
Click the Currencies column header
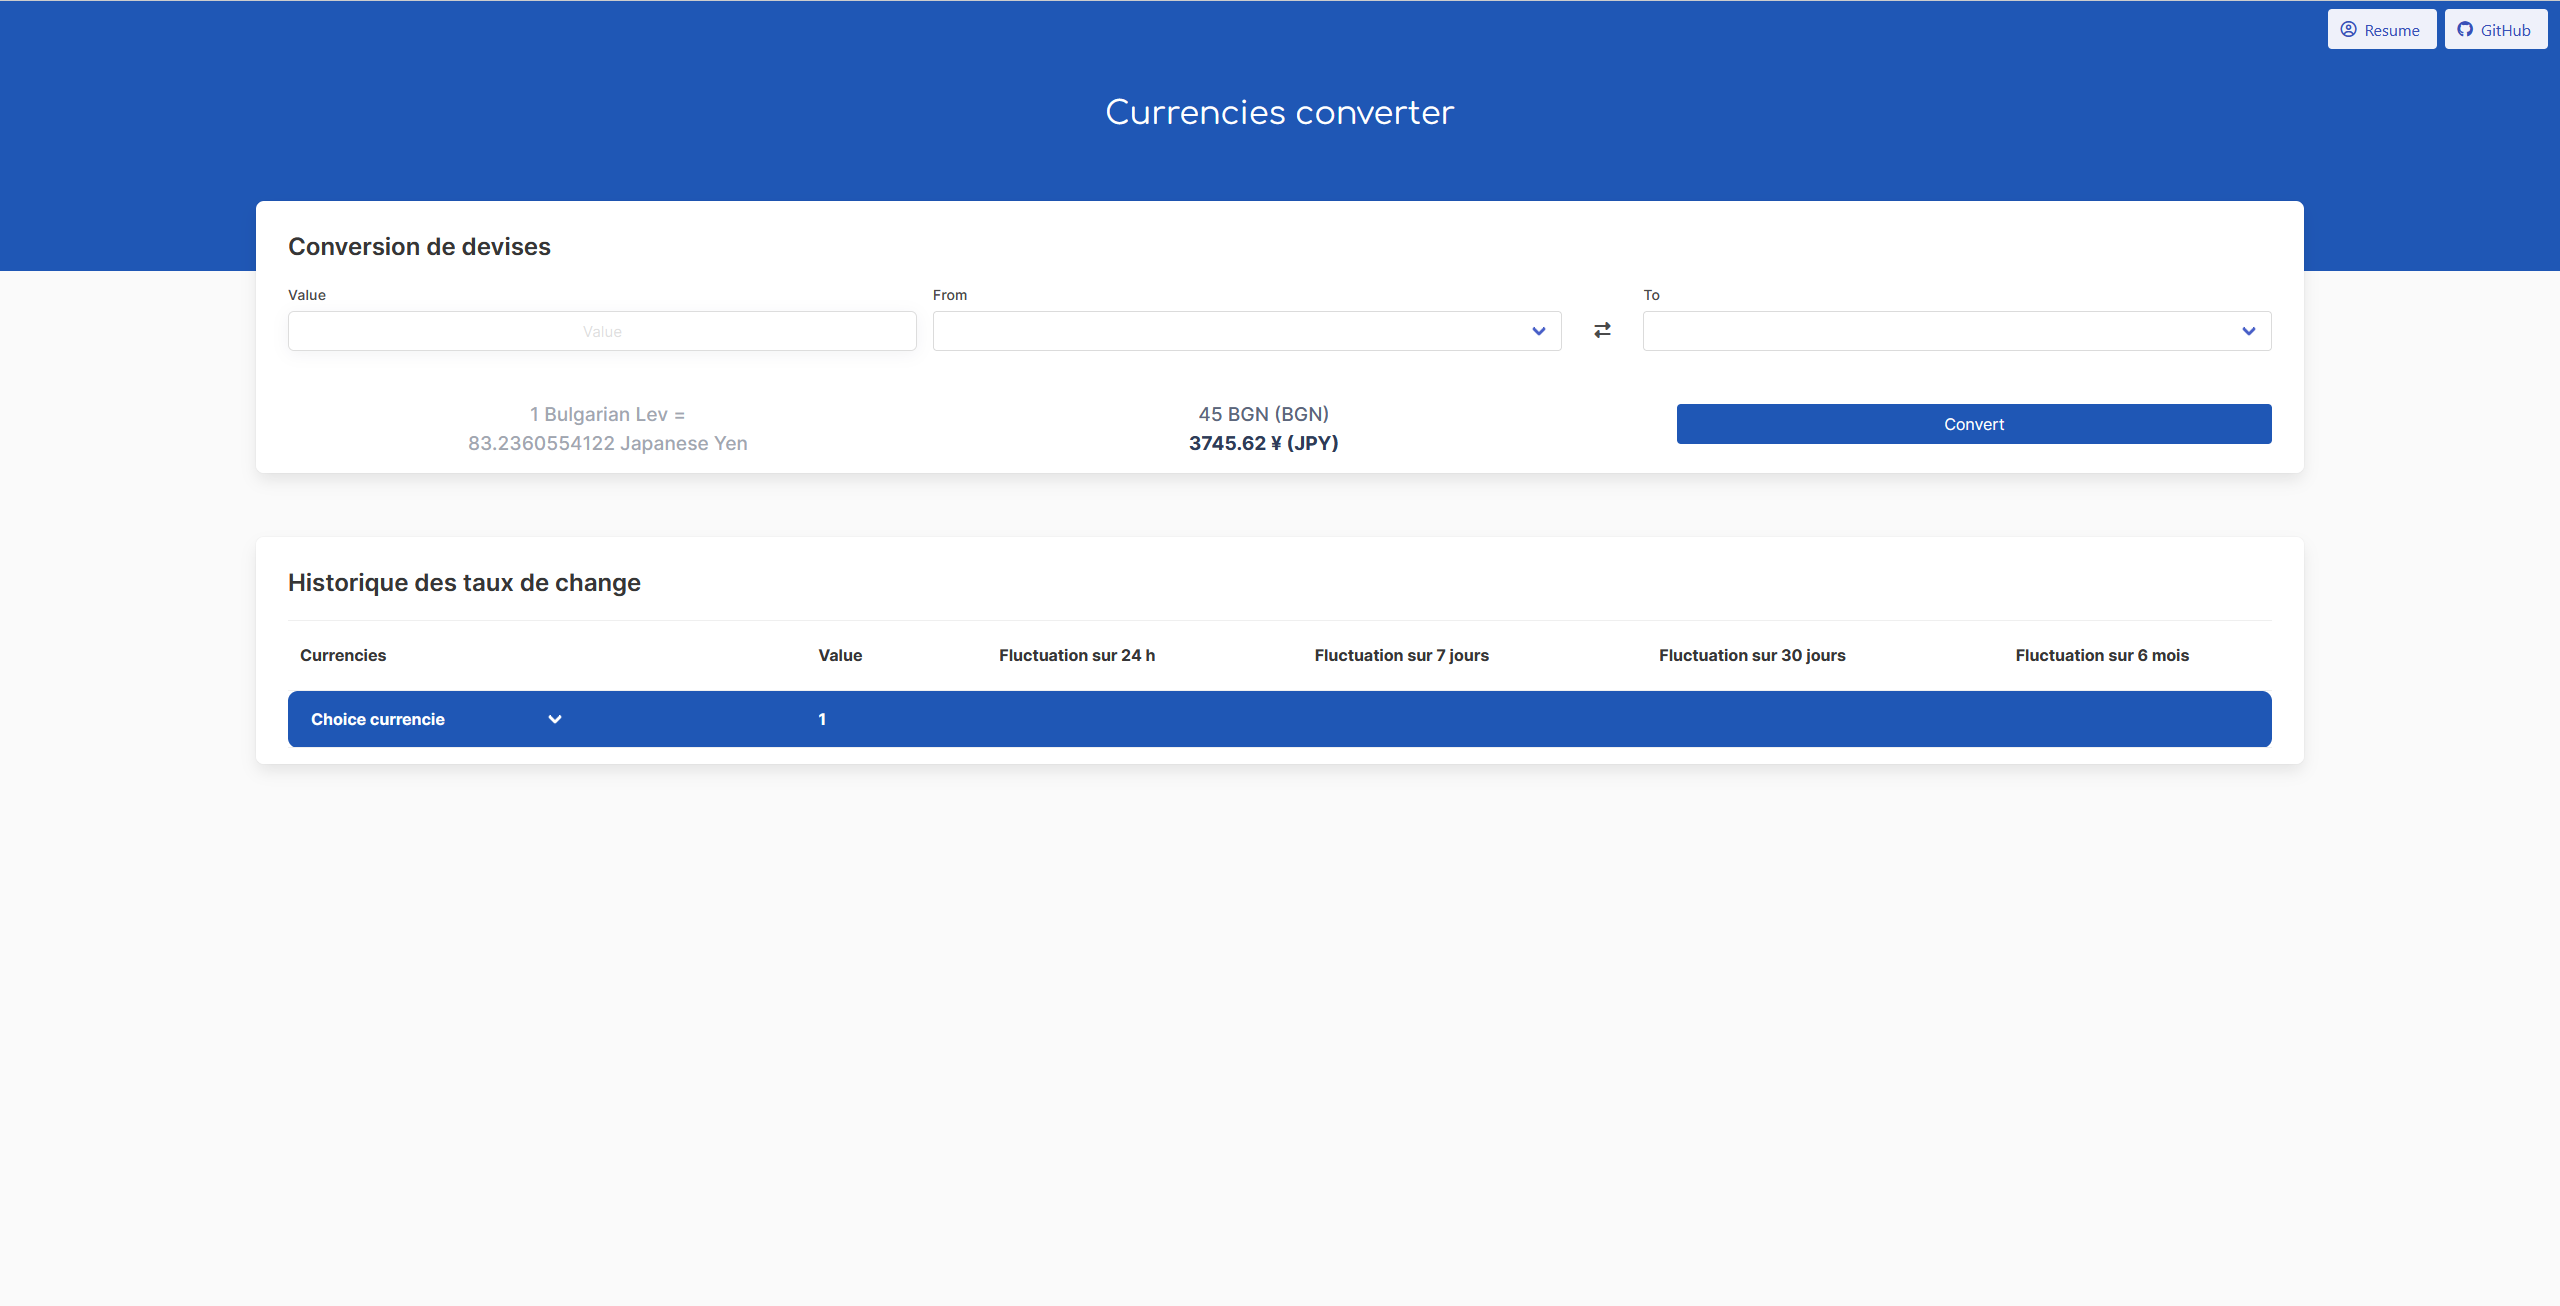342,655
